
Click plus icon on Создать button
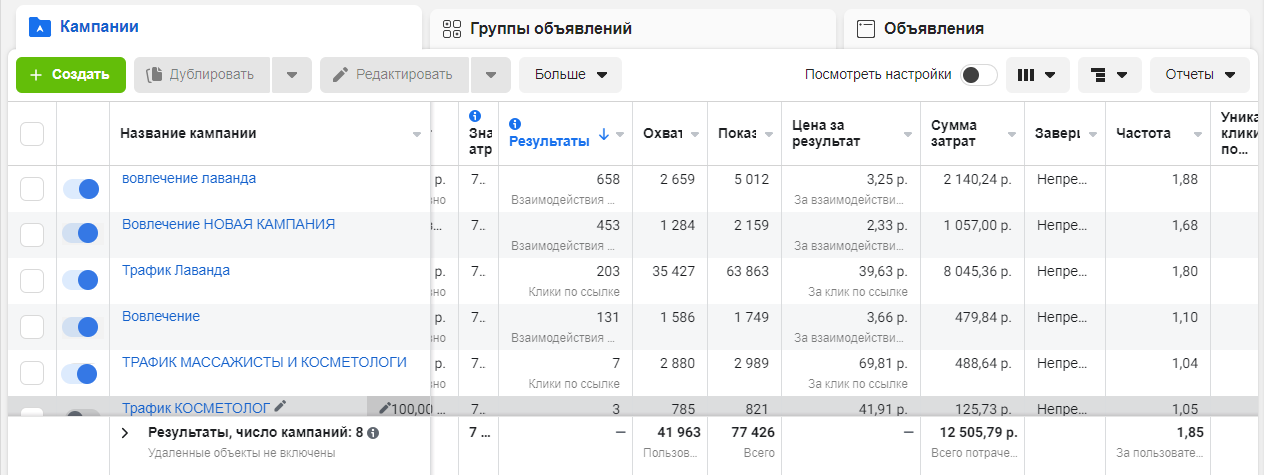coord(36,75)
